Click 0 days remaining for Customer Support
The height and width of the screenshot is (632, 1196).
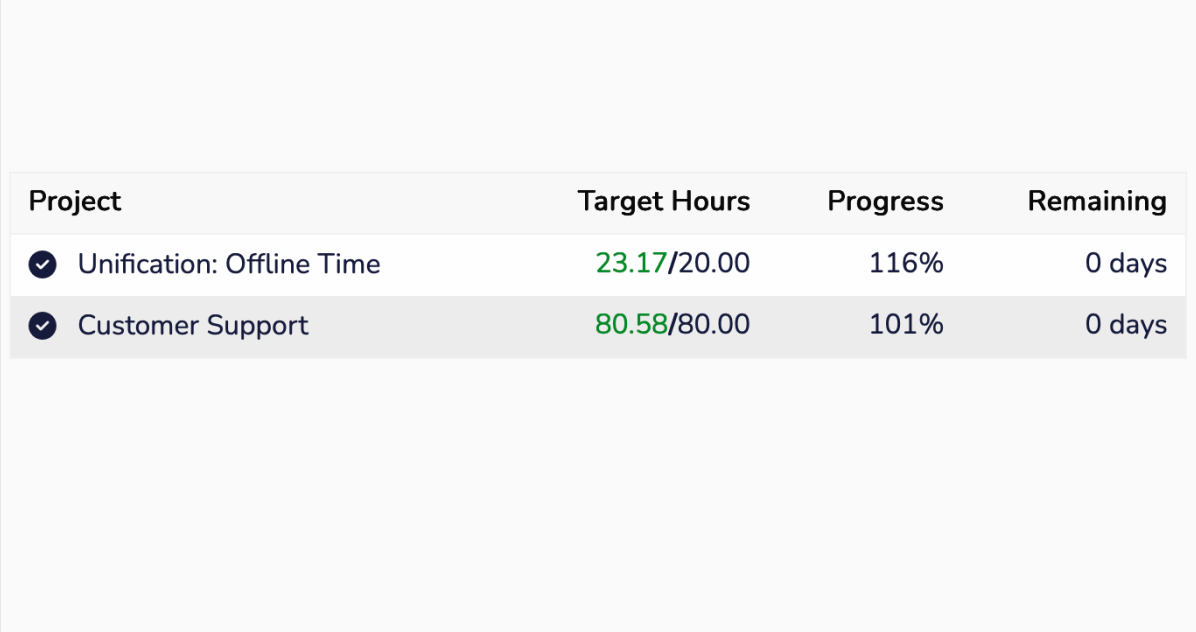tap(1125, 326)
